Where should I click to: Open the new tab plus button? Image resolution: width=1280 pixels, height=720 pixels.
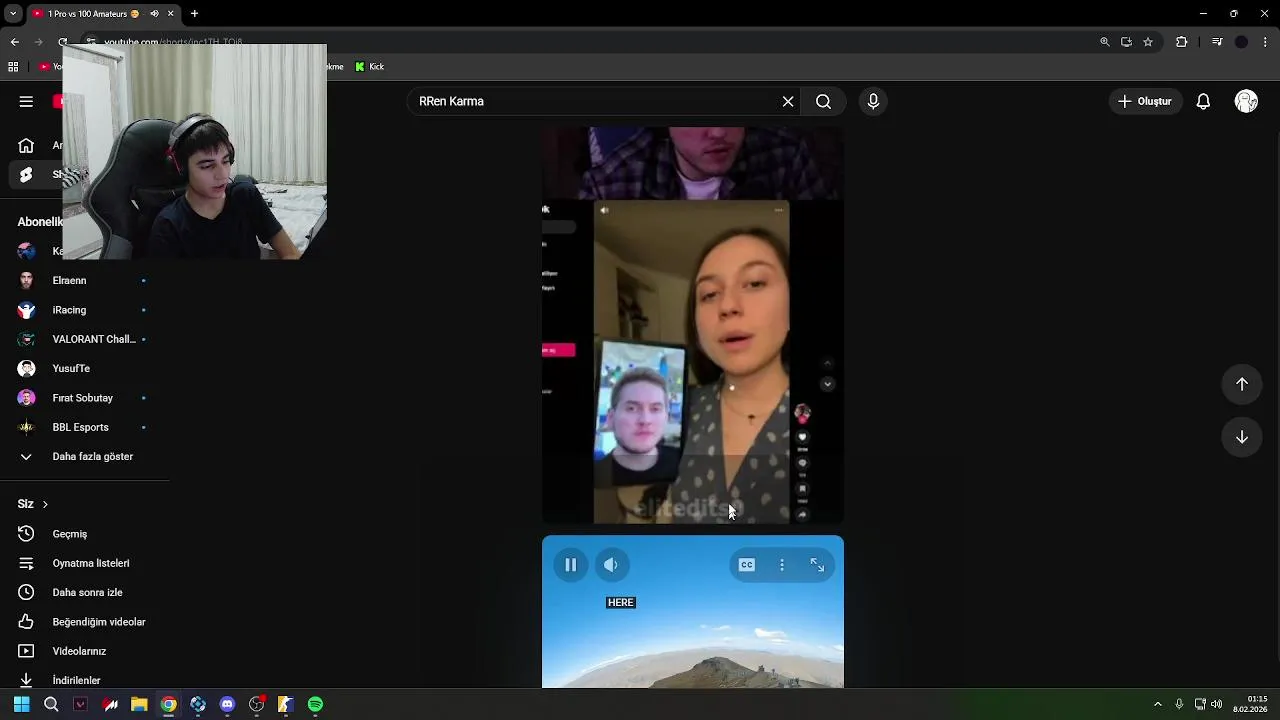tap(194, 14)
